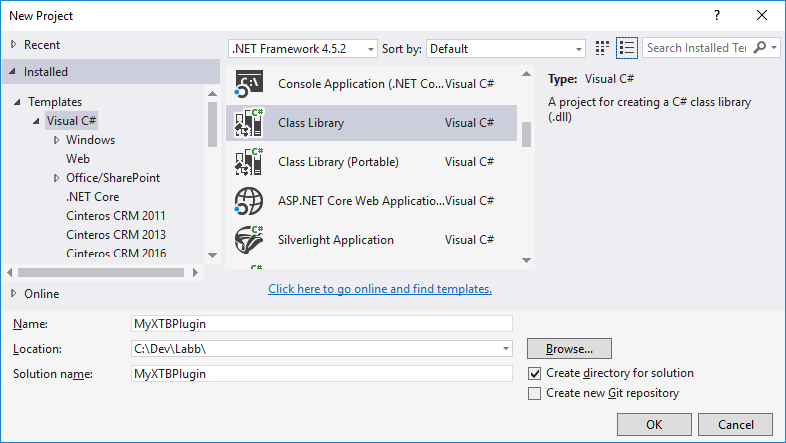The image size is (786, 443).
Task: Switch to medium icons list view
Action: tap(627, 48)
